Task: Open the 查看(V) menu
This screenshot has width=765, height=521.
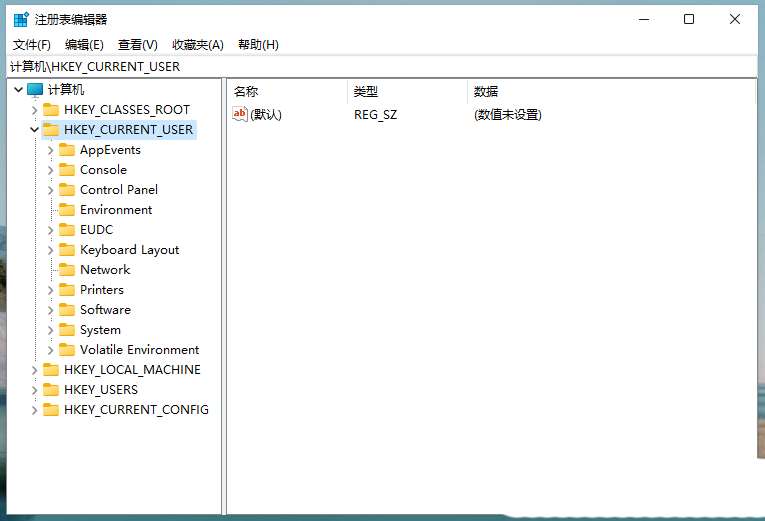Action: pos(138,45)
